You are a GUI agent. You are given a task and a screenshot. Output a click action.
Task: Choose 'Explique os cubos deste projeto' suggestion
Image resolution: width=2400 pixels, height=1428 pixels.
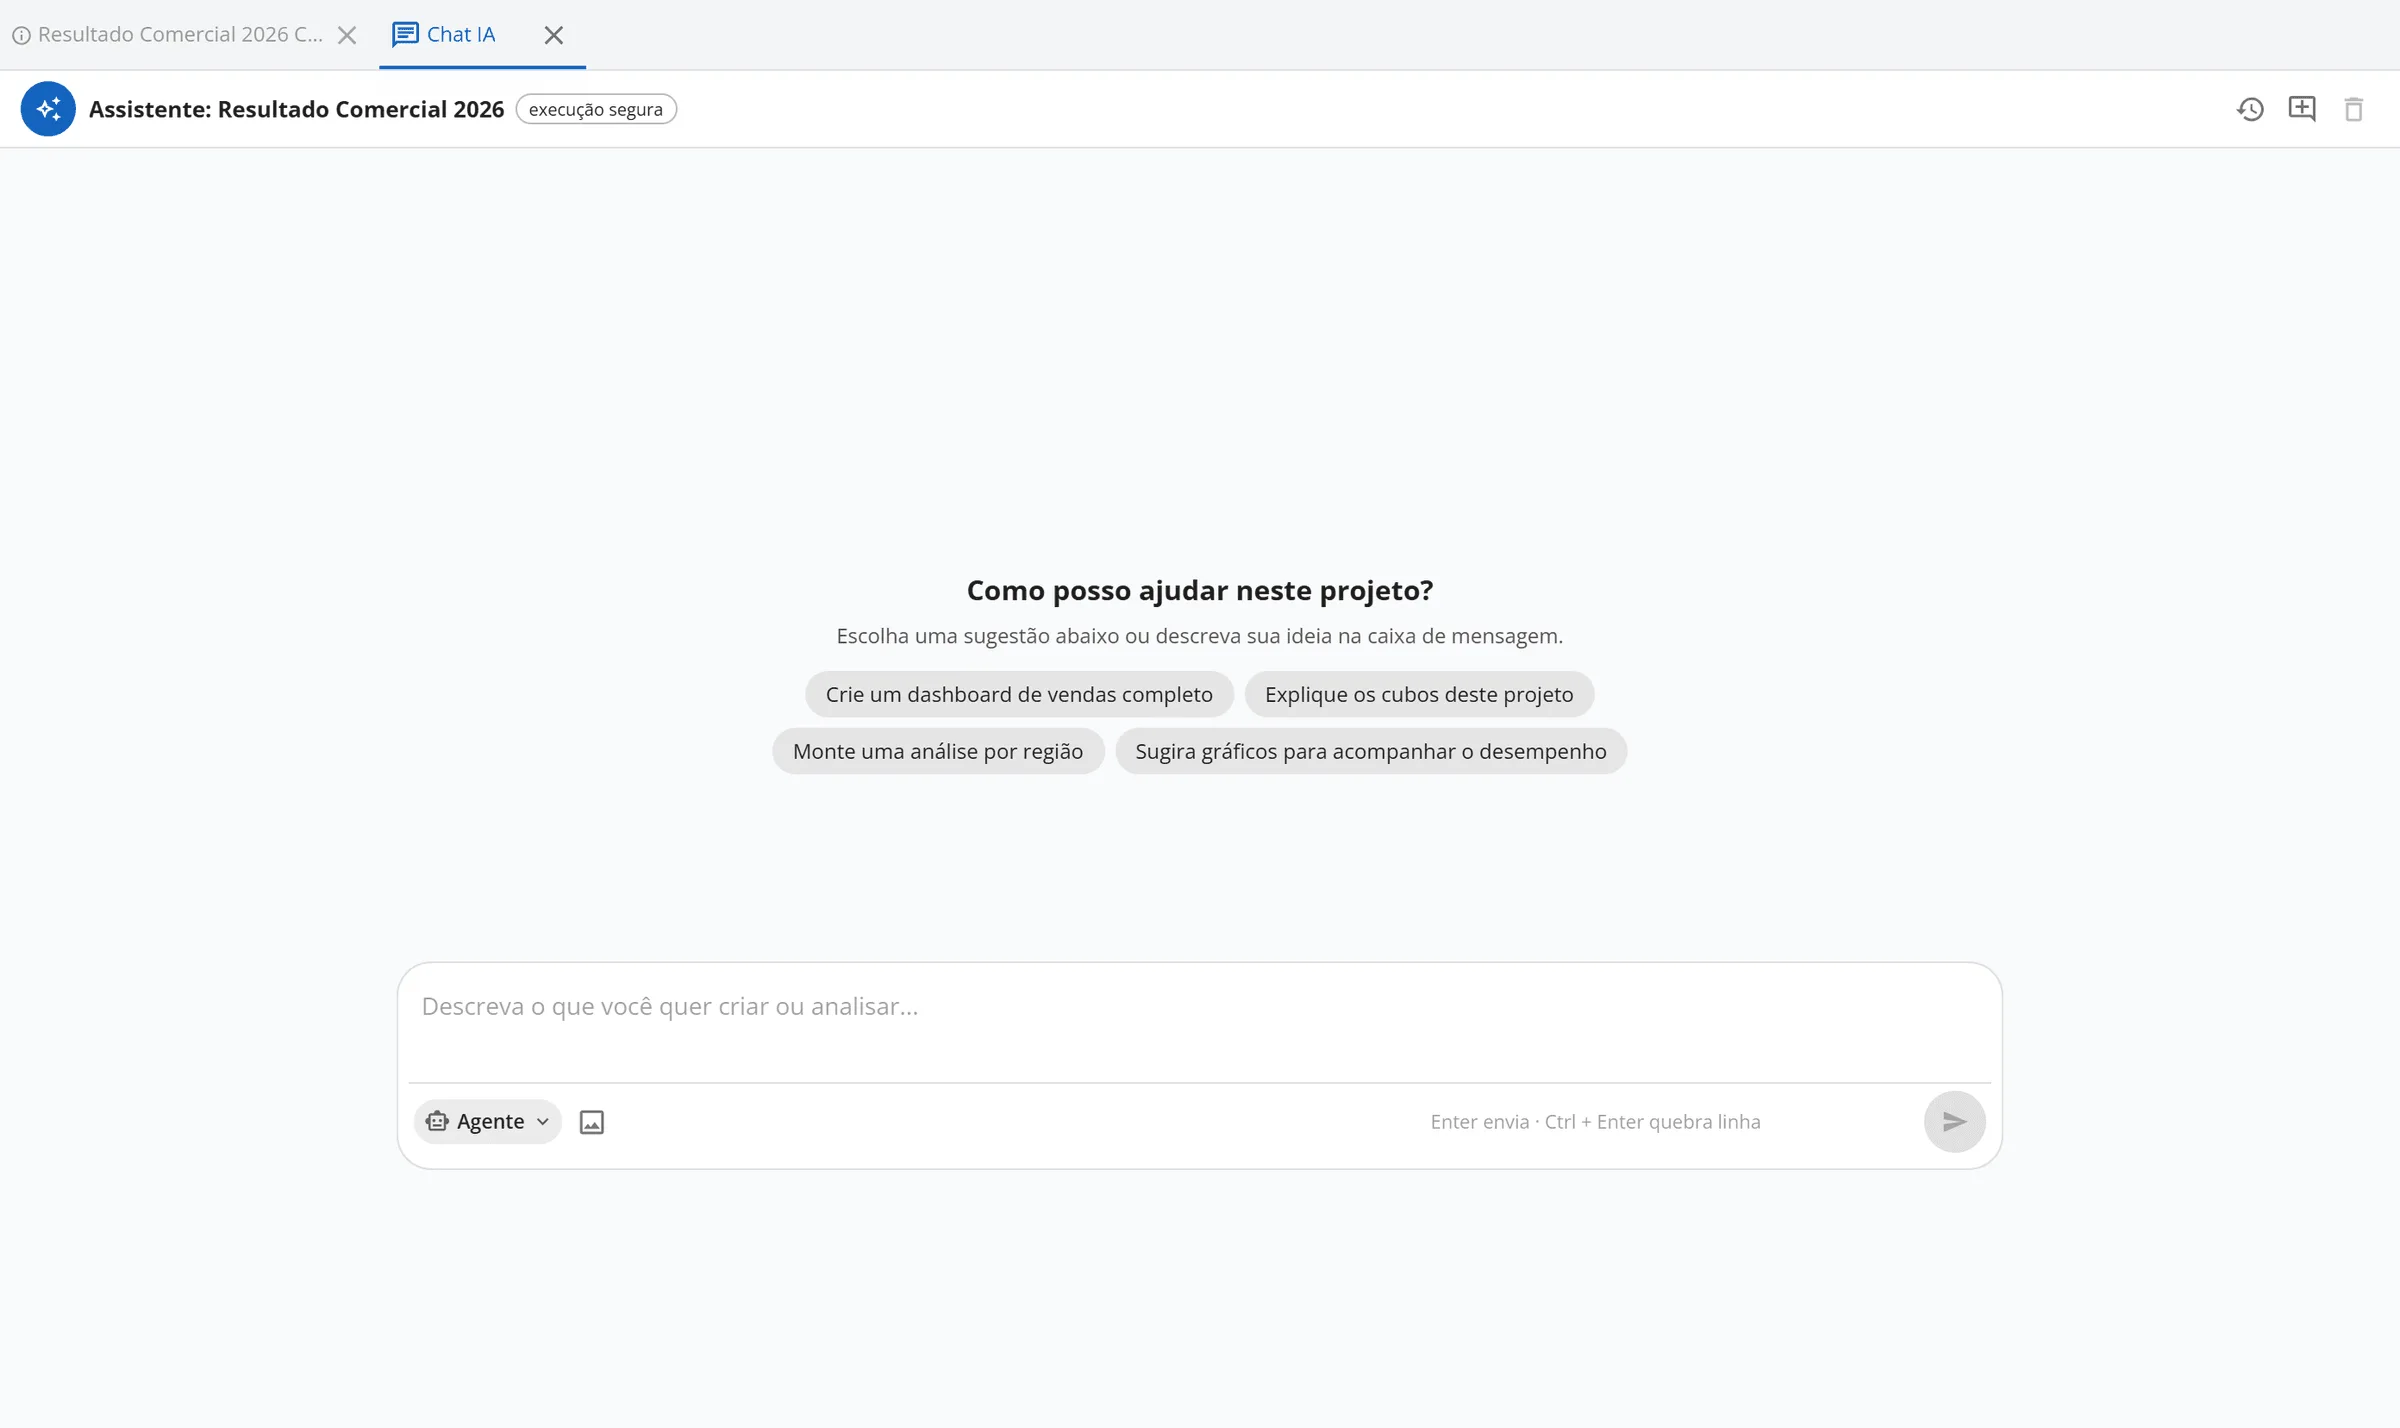[1419, 694]
